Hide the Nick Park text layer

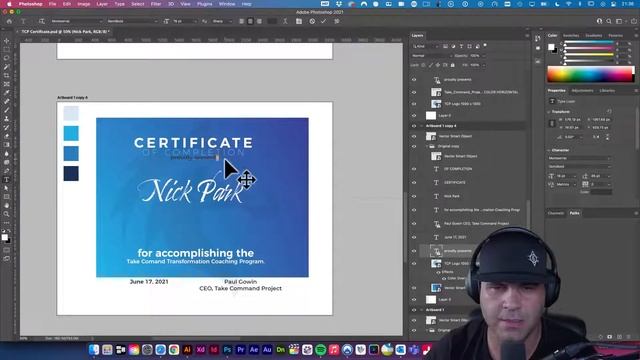click(x=414, y=196)
